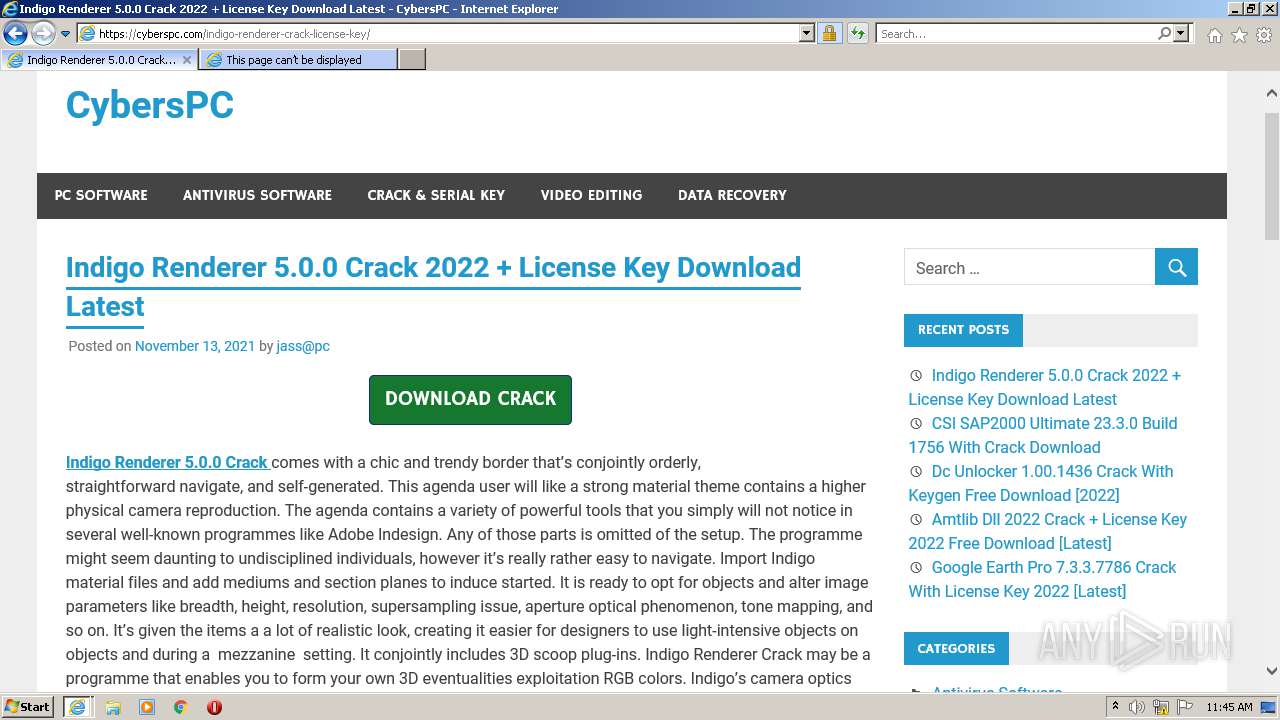Click the volume speaker tray icon

1137,707
